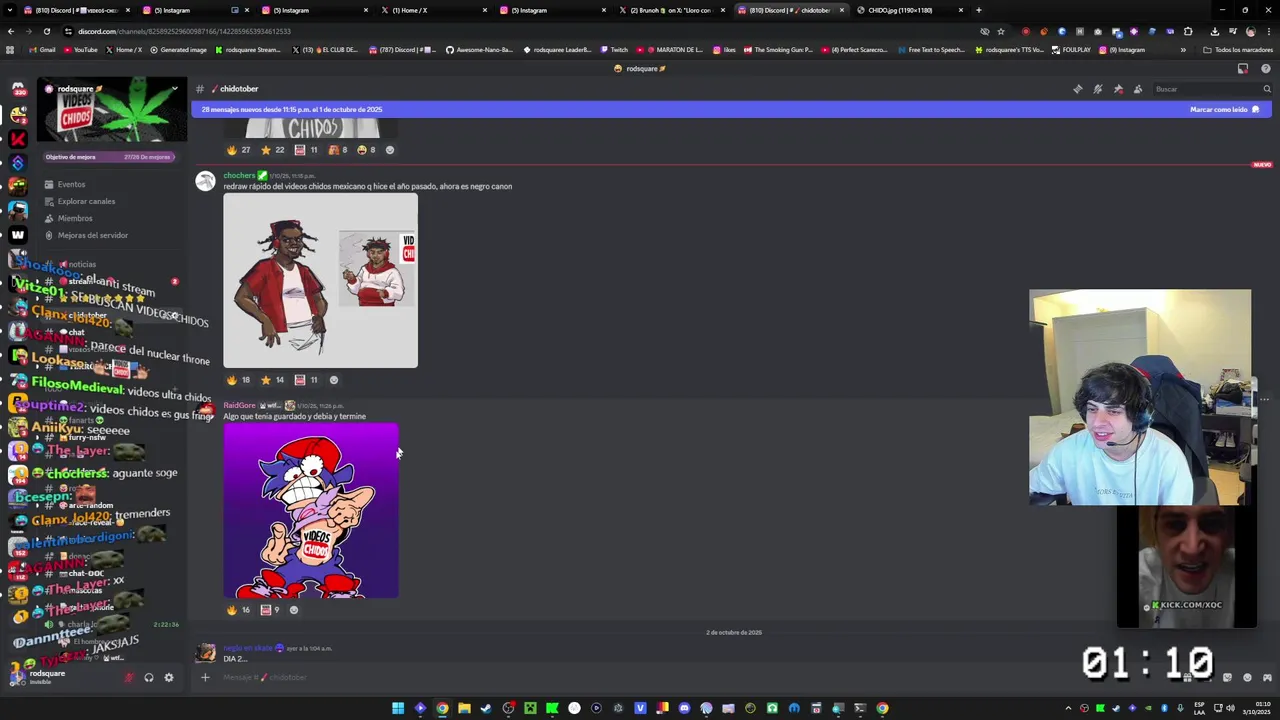This screenshot has height=720, width=1280.
Task: Toggle the member list icon
Action: tap(1138, 89)
